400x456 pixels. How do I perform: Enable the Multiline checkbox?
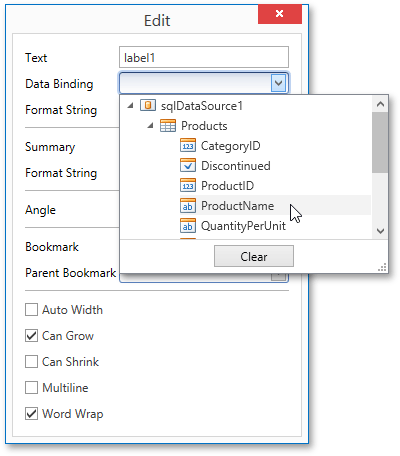click(31, 388)
